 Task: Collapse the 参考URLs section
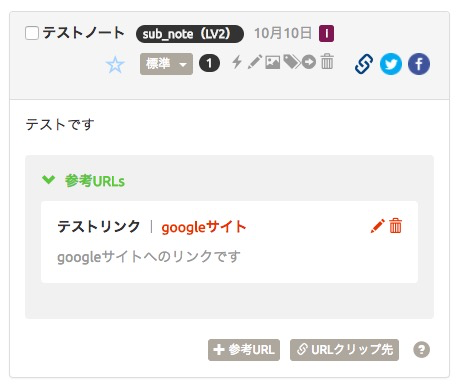(x=49, y=180)
